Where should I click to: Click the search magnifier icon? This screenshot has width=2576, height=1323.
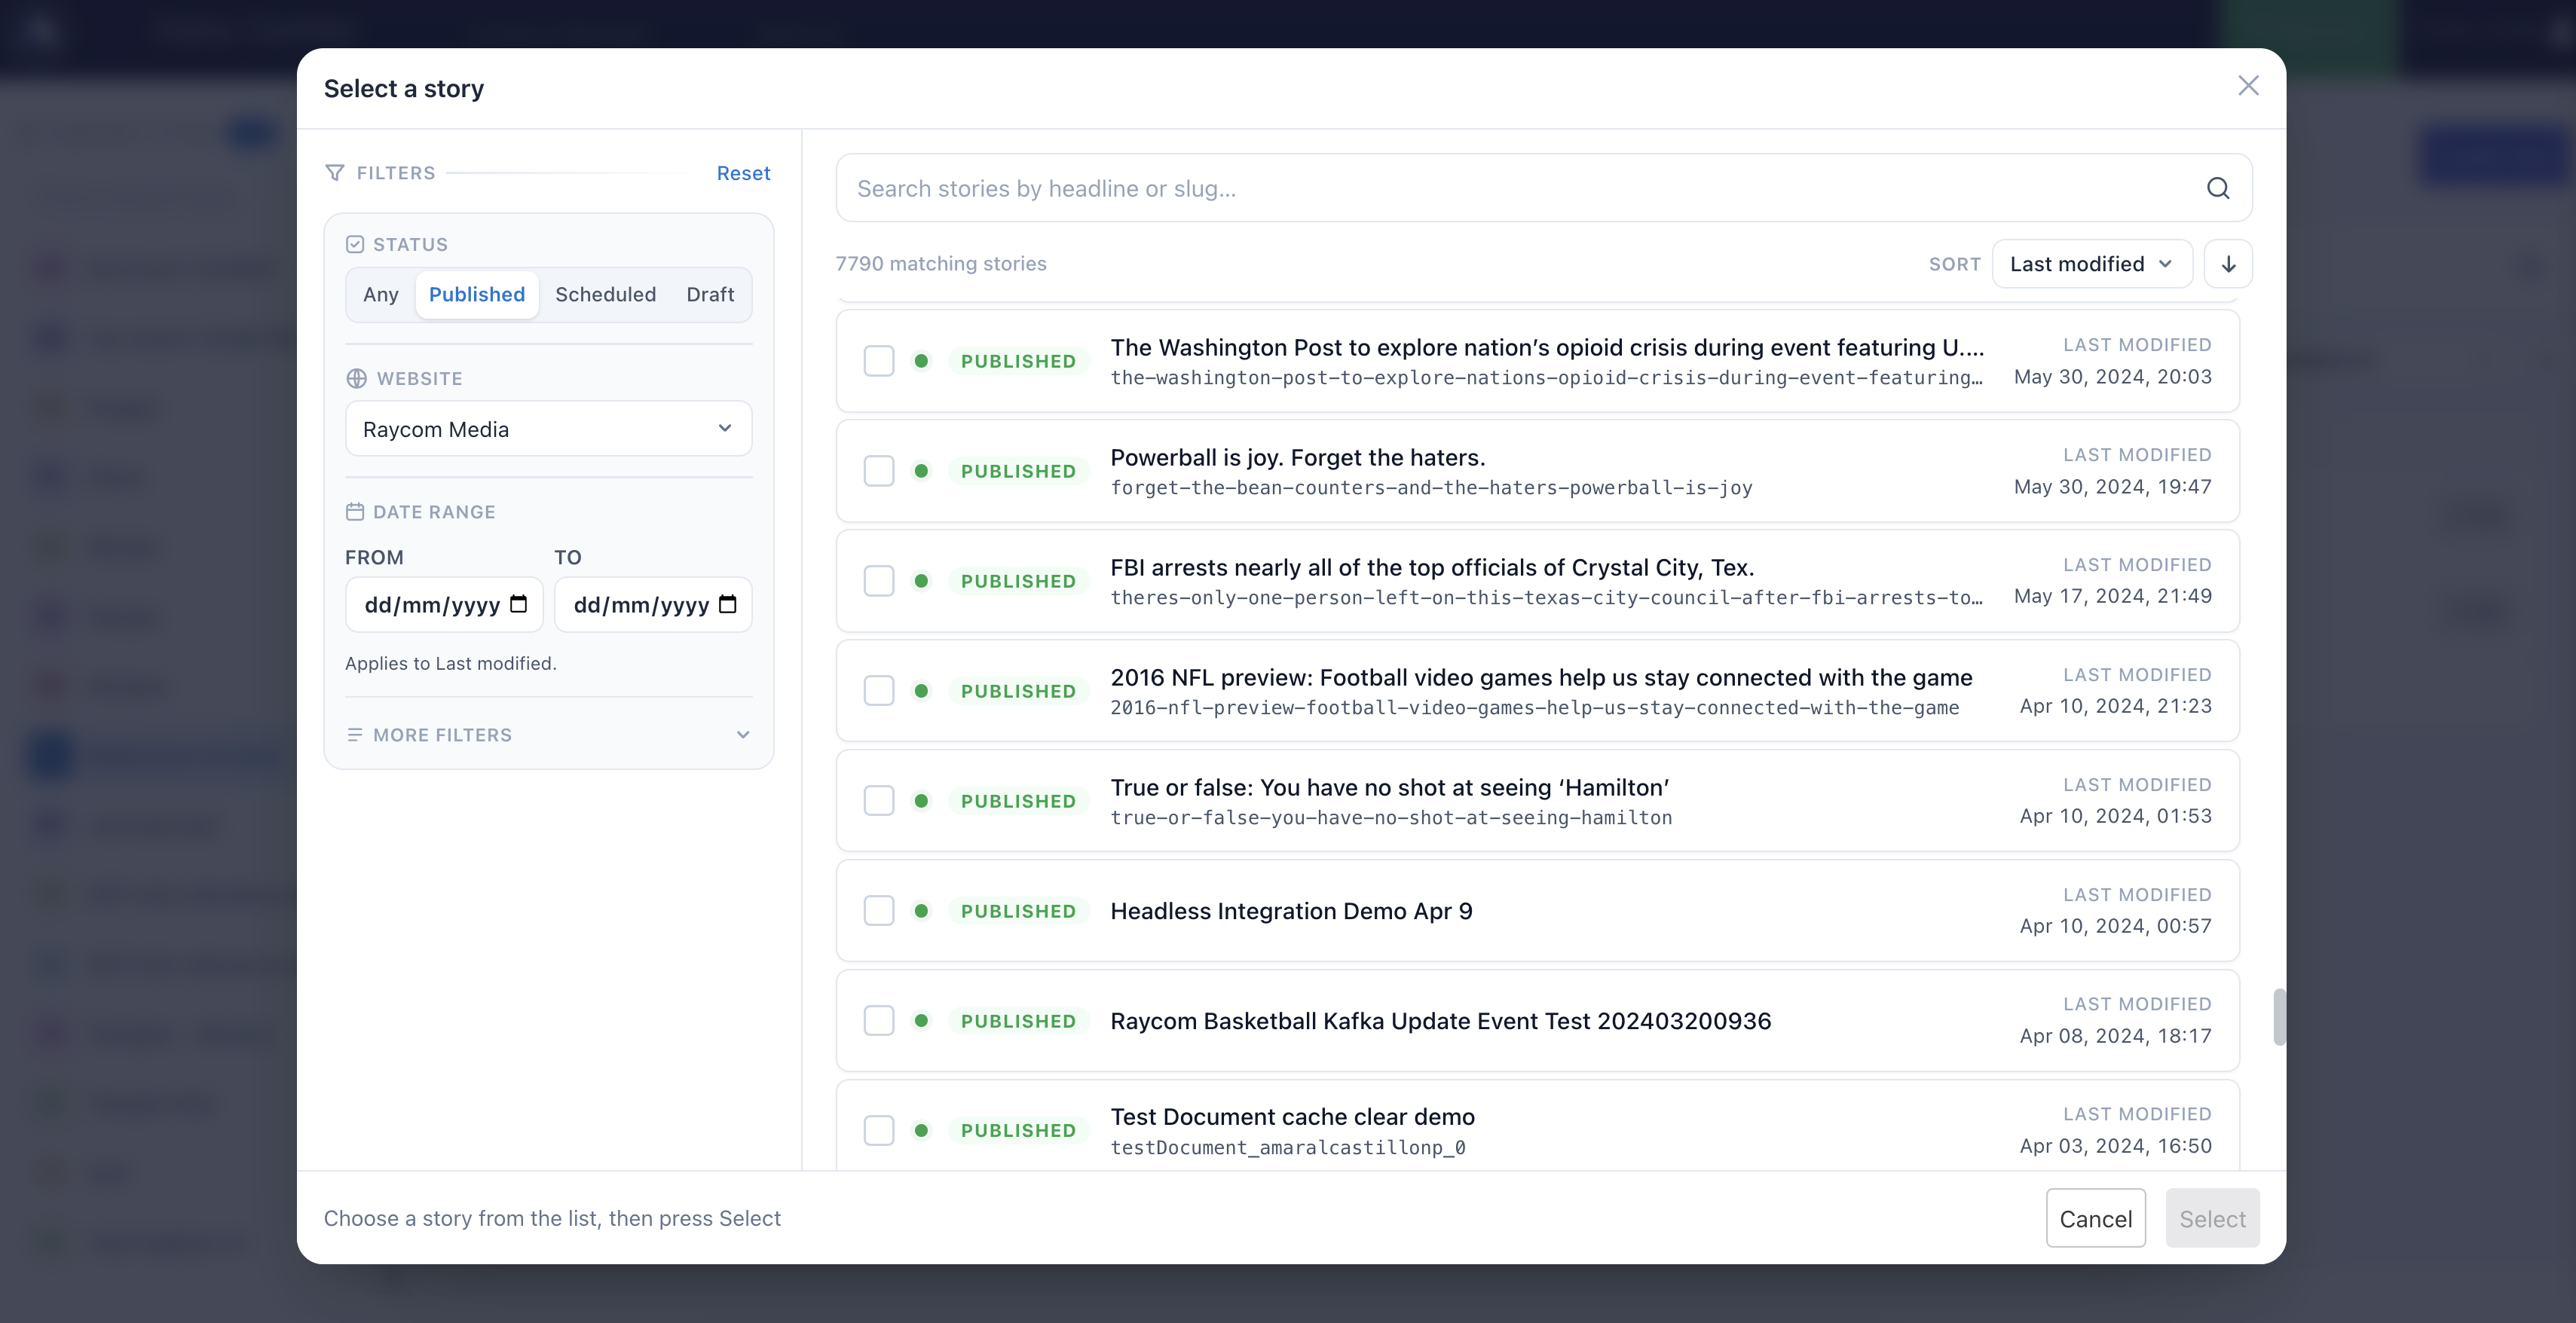tap(2217, 188)
